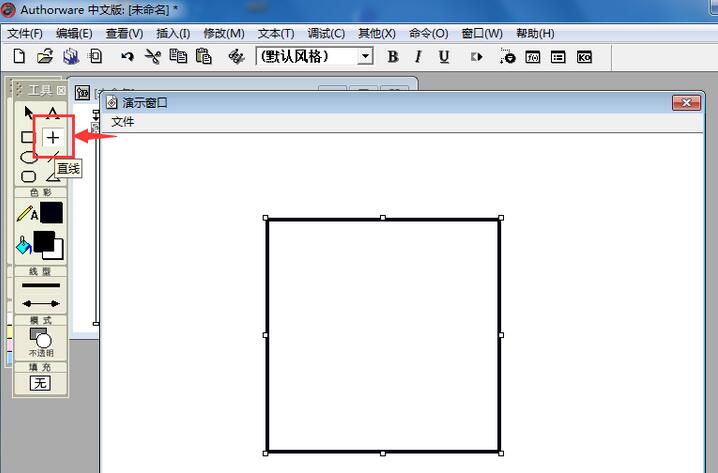This screenshot has height=473, width=718.
Task: Click the top-middle handle of the square
Action: tap(383, 218)
